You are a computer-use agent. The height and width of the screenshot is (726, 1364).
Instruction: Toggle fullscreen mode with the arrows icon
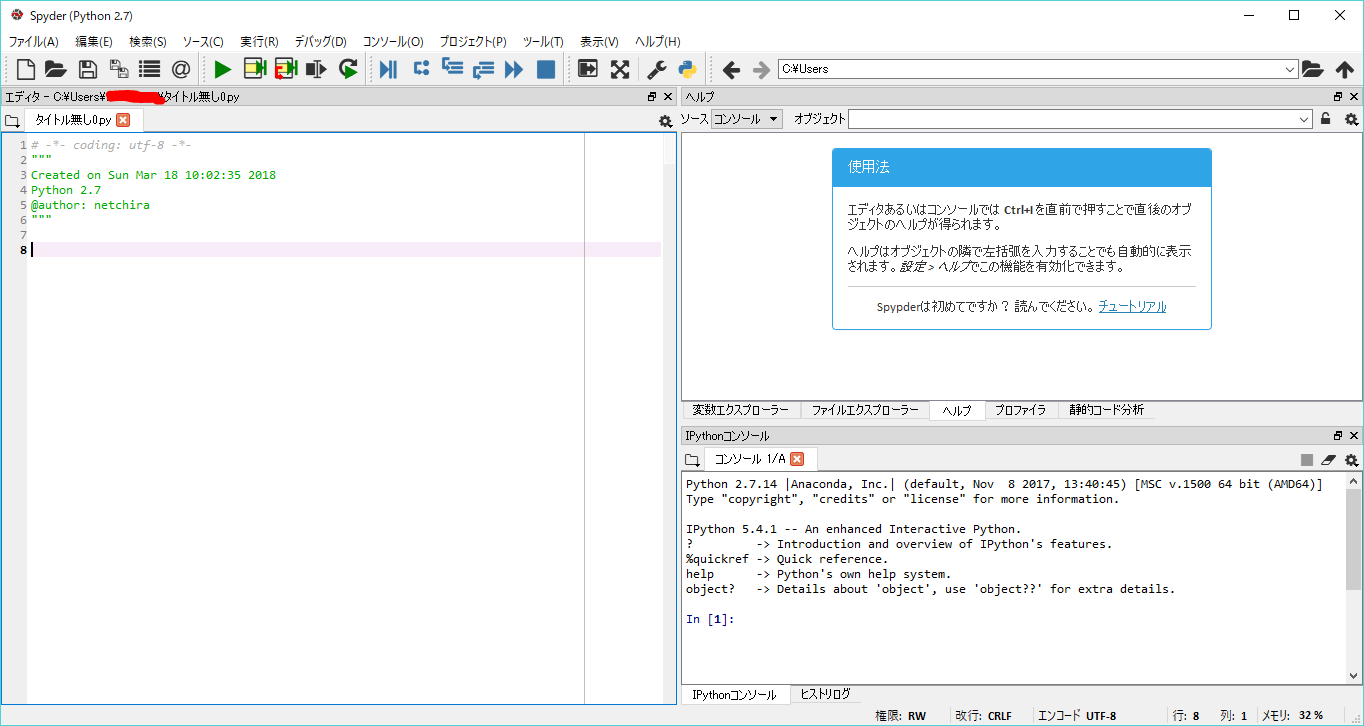click(x=620, y=69)
